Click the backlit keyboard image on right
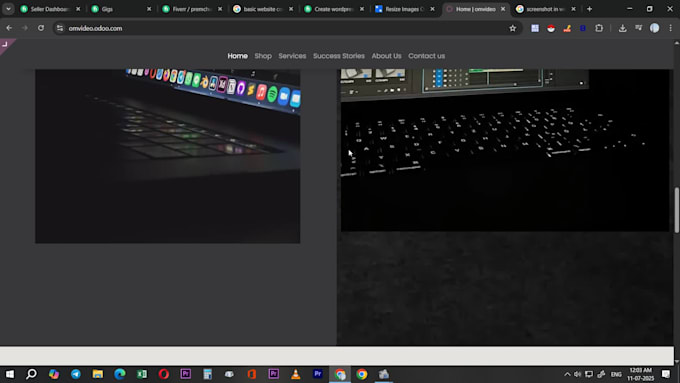The image size is (680, 383). coord(505,150)
